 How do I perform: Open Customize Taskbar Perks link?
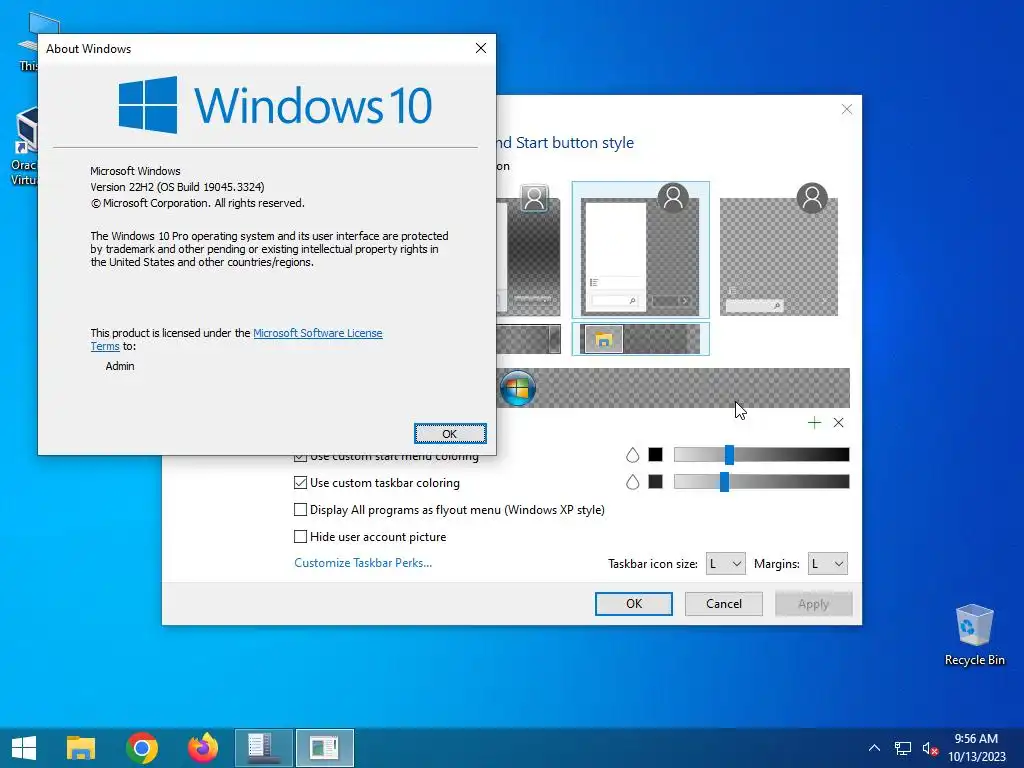(x=363, y=563)
